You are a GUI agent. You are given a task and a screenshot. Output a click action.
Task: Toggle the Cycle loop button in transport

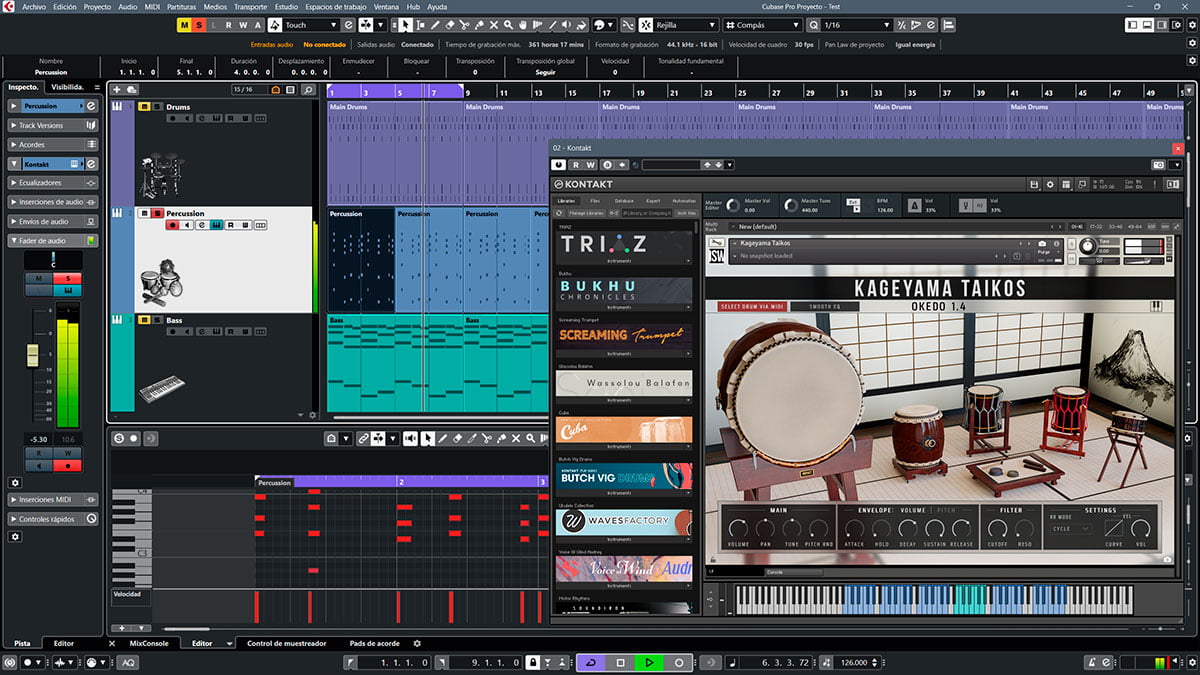click(x=591, y=662)
